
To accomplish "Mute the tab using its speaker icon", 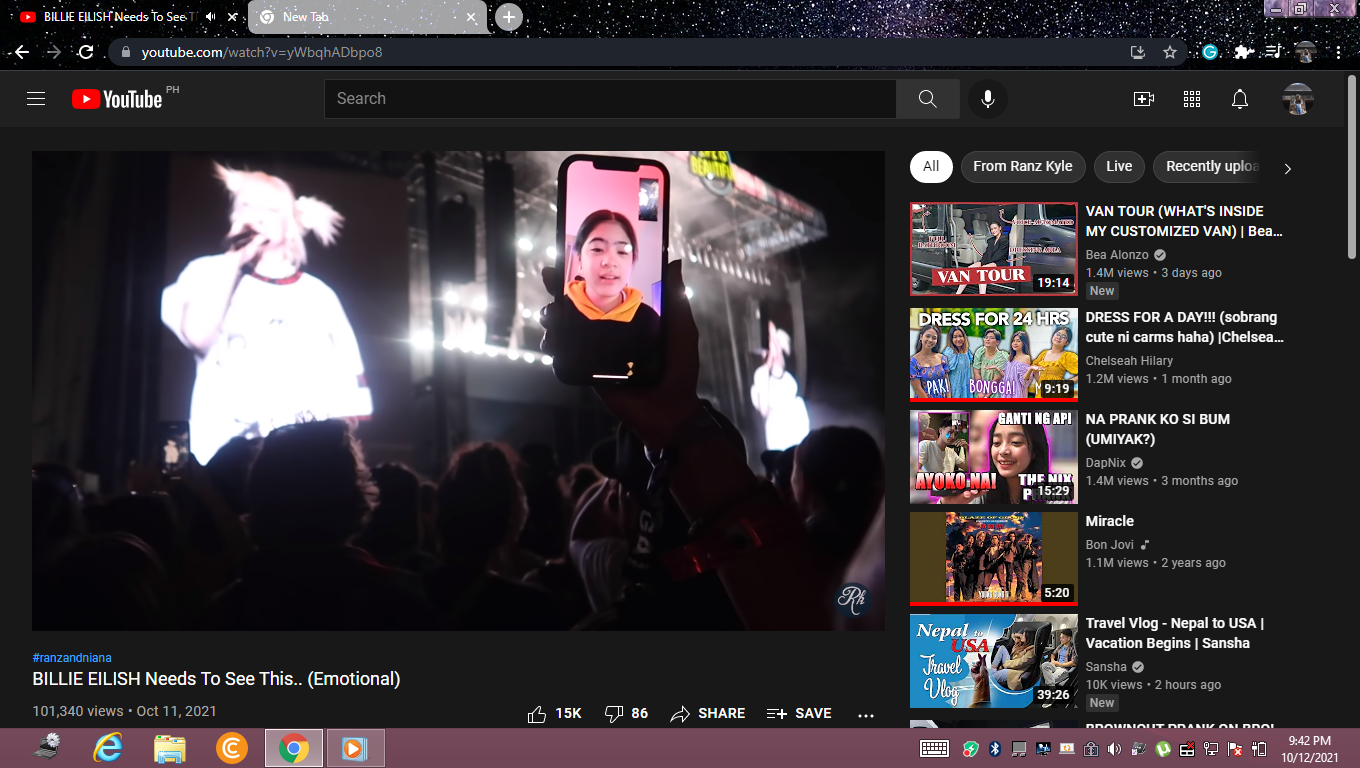I will (x=211, y=17).
